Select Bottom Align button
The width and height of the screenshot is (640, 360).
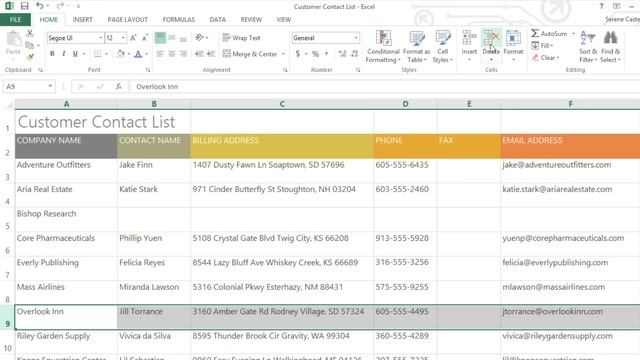[x=183, y=38]
